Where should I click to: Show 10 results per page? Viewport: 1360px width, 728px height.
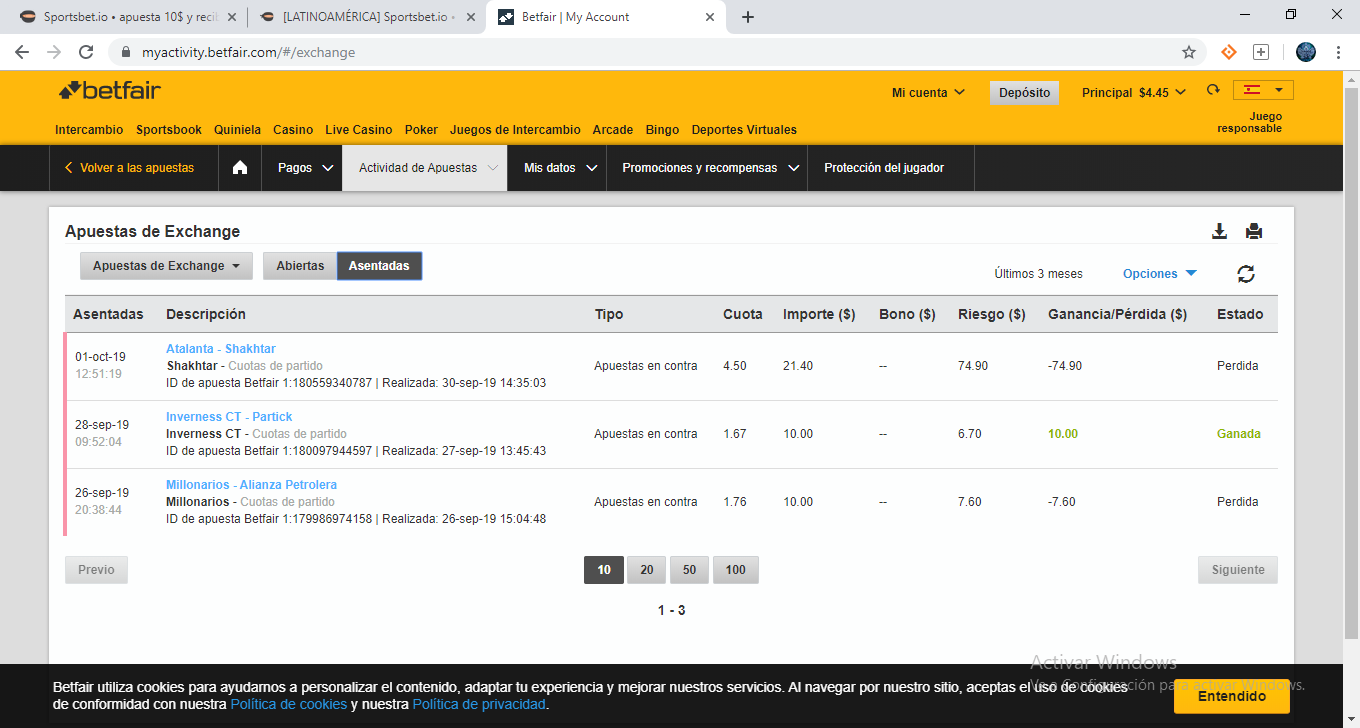pyautogui.click(x=604, y=570)
